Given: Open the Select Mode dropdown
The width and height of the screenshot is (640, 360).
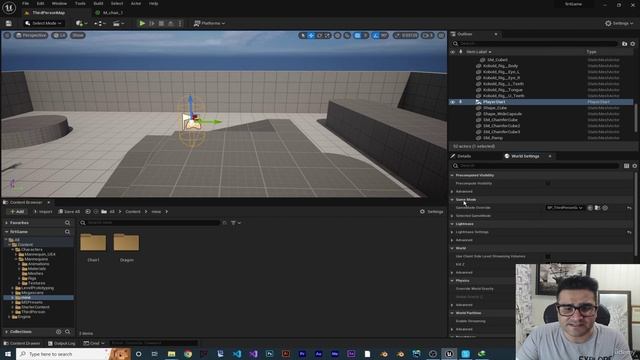Looking at the screenshot, I should point(43,23).
